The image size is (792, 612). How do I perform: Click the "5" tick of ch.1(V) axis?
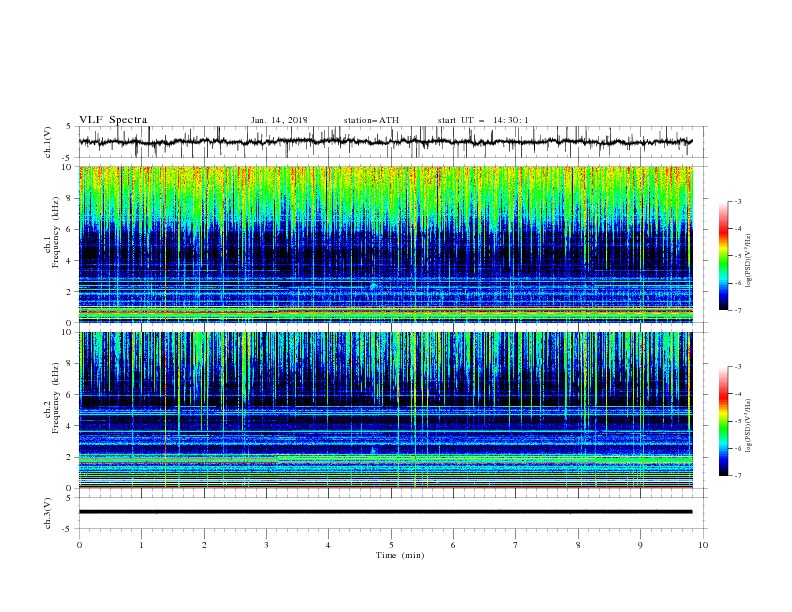(x=70, y=127)
